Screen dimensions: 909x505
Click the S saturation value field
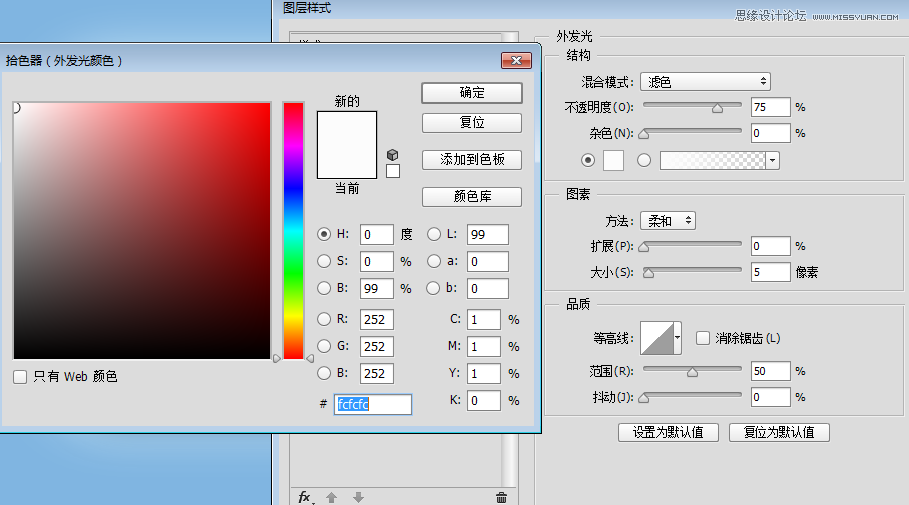[376, 261]
